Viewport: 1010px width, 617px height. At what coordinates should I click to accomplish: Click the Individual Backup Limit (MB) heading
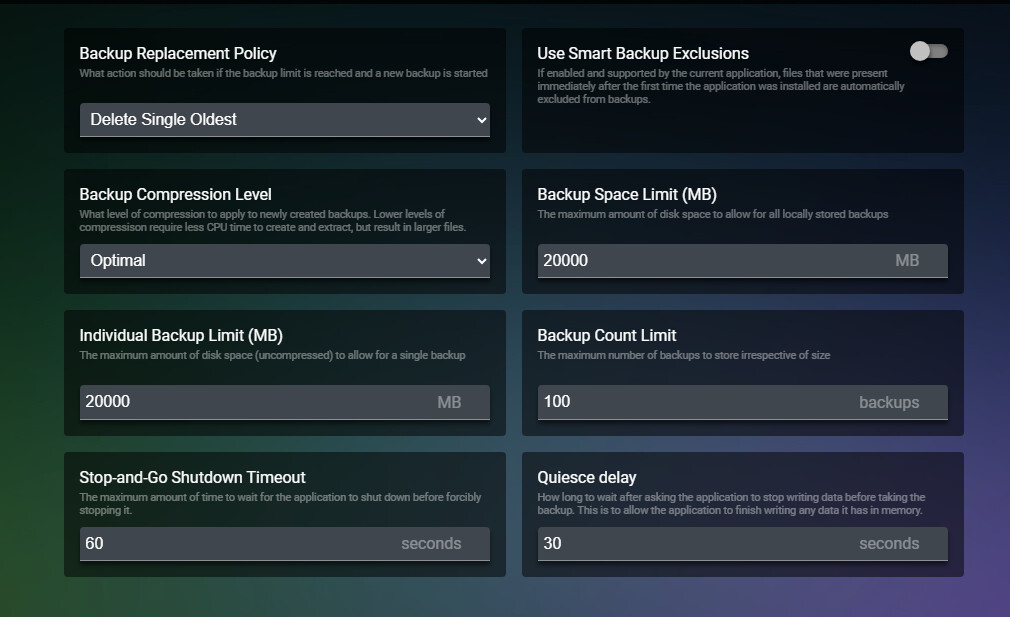(x=181, y=335)
